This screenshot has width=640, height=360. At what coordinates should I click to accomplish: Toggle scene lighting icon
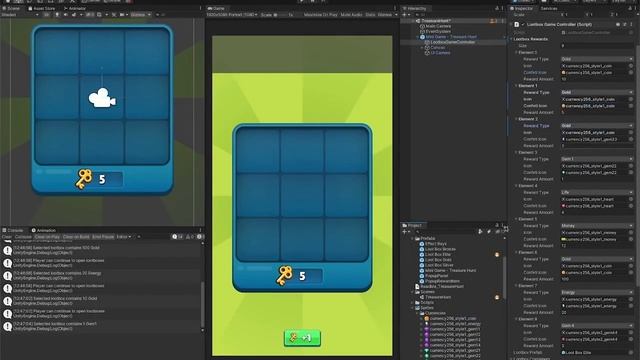(x=57, y=15)
